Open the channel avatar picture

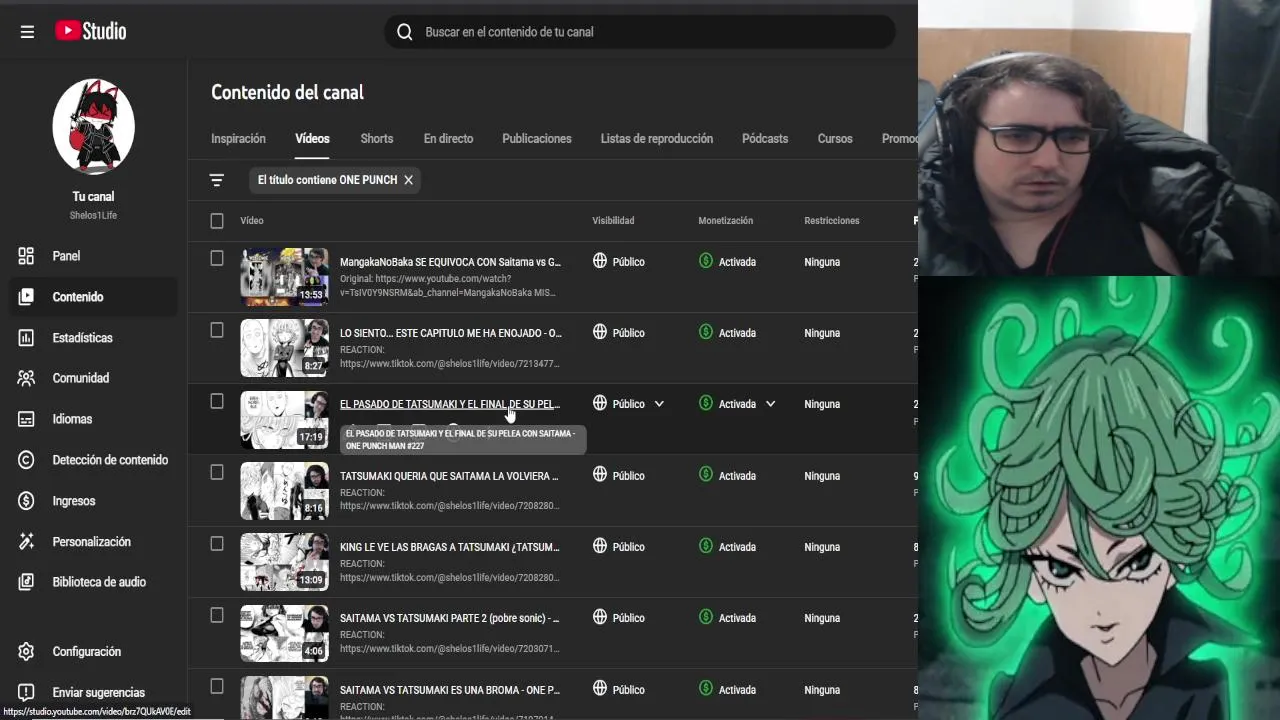click(x=93, y=126)
